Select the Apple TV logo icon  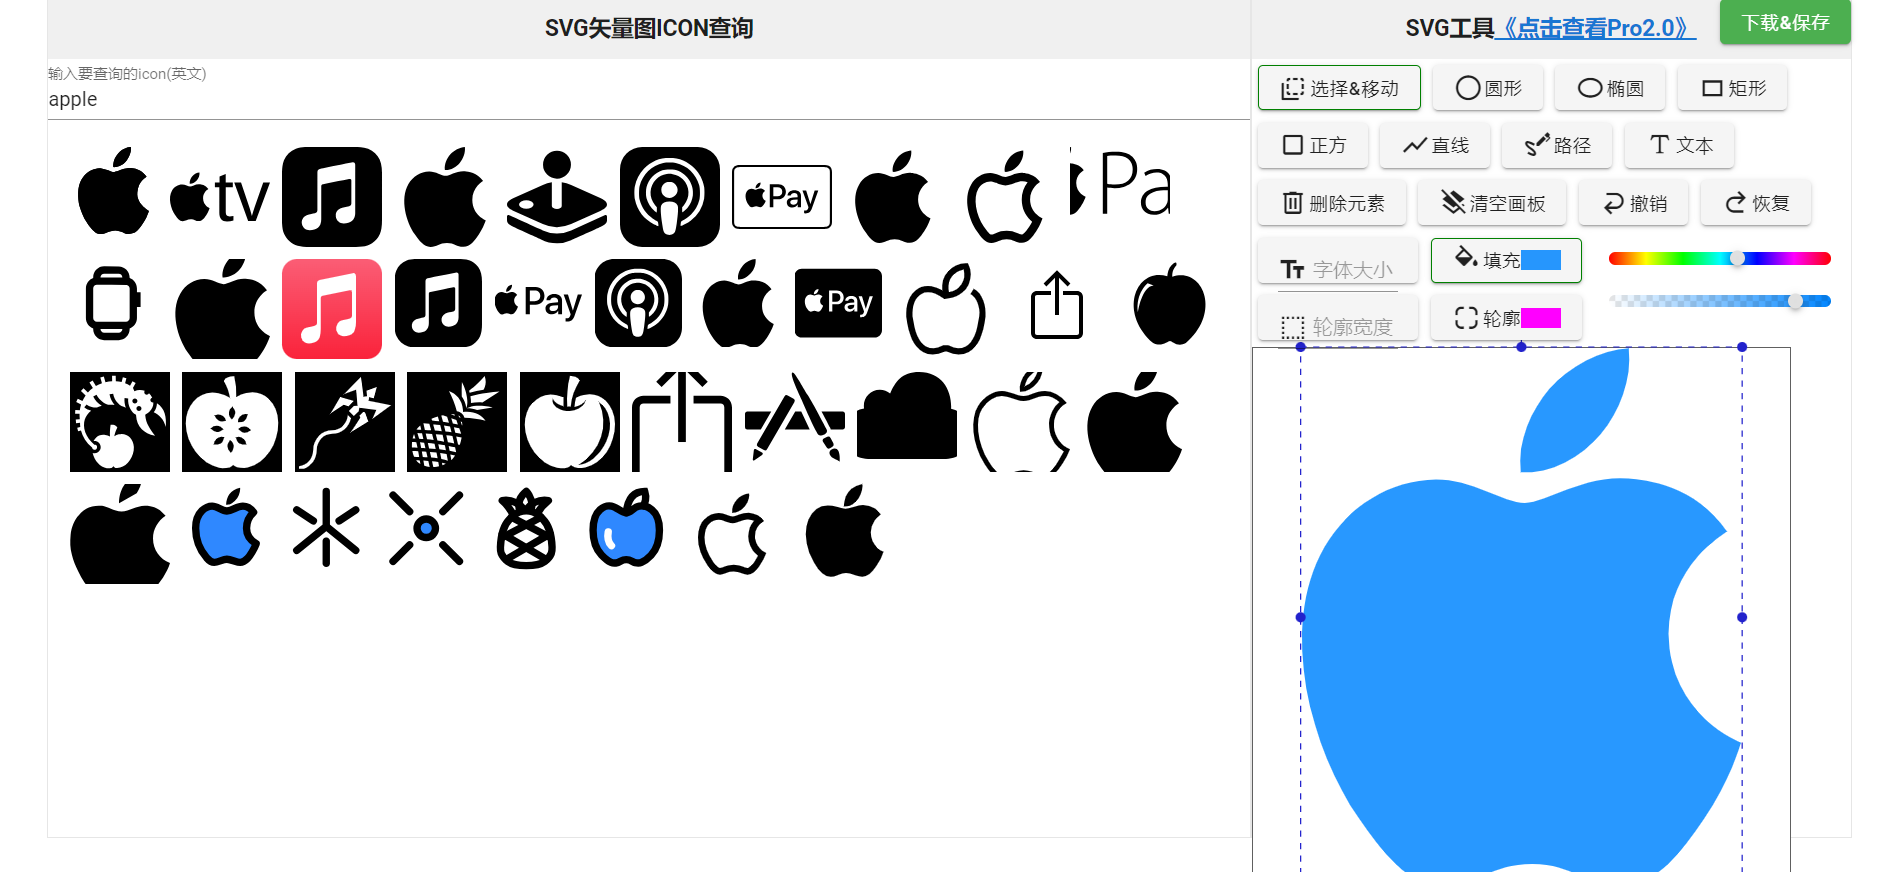220,197
